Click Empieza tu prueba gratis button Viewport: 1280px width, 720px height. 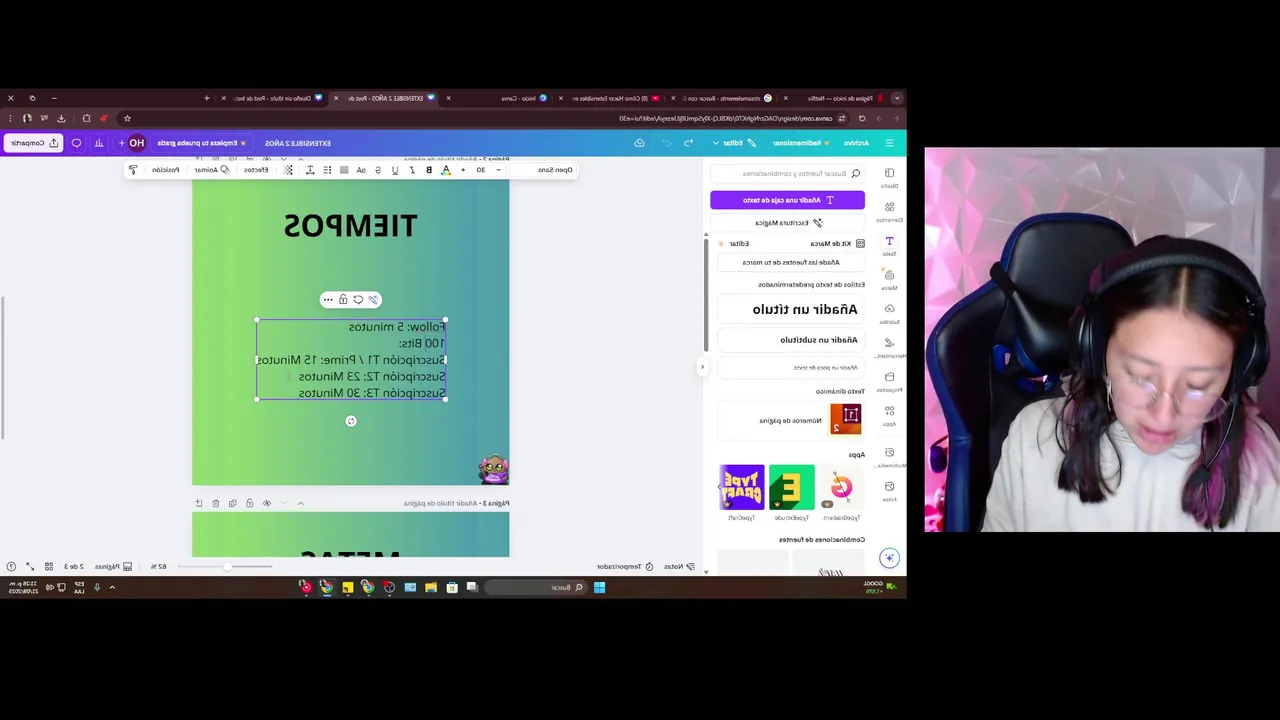click(202, 143)
